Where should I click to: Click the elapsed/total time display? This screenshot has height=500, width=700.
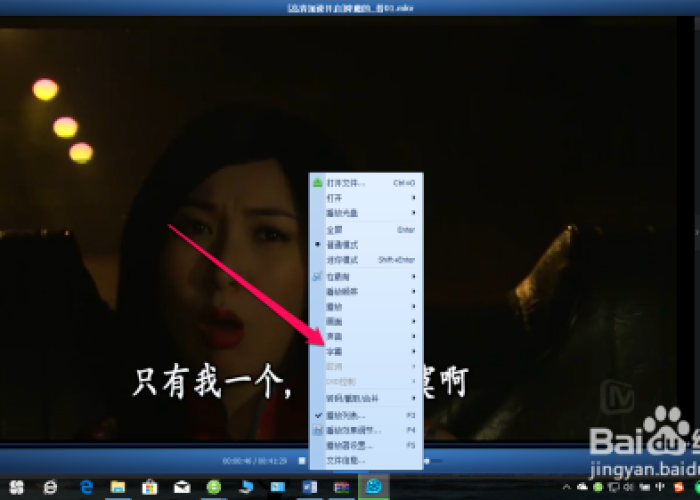[254, 461]
